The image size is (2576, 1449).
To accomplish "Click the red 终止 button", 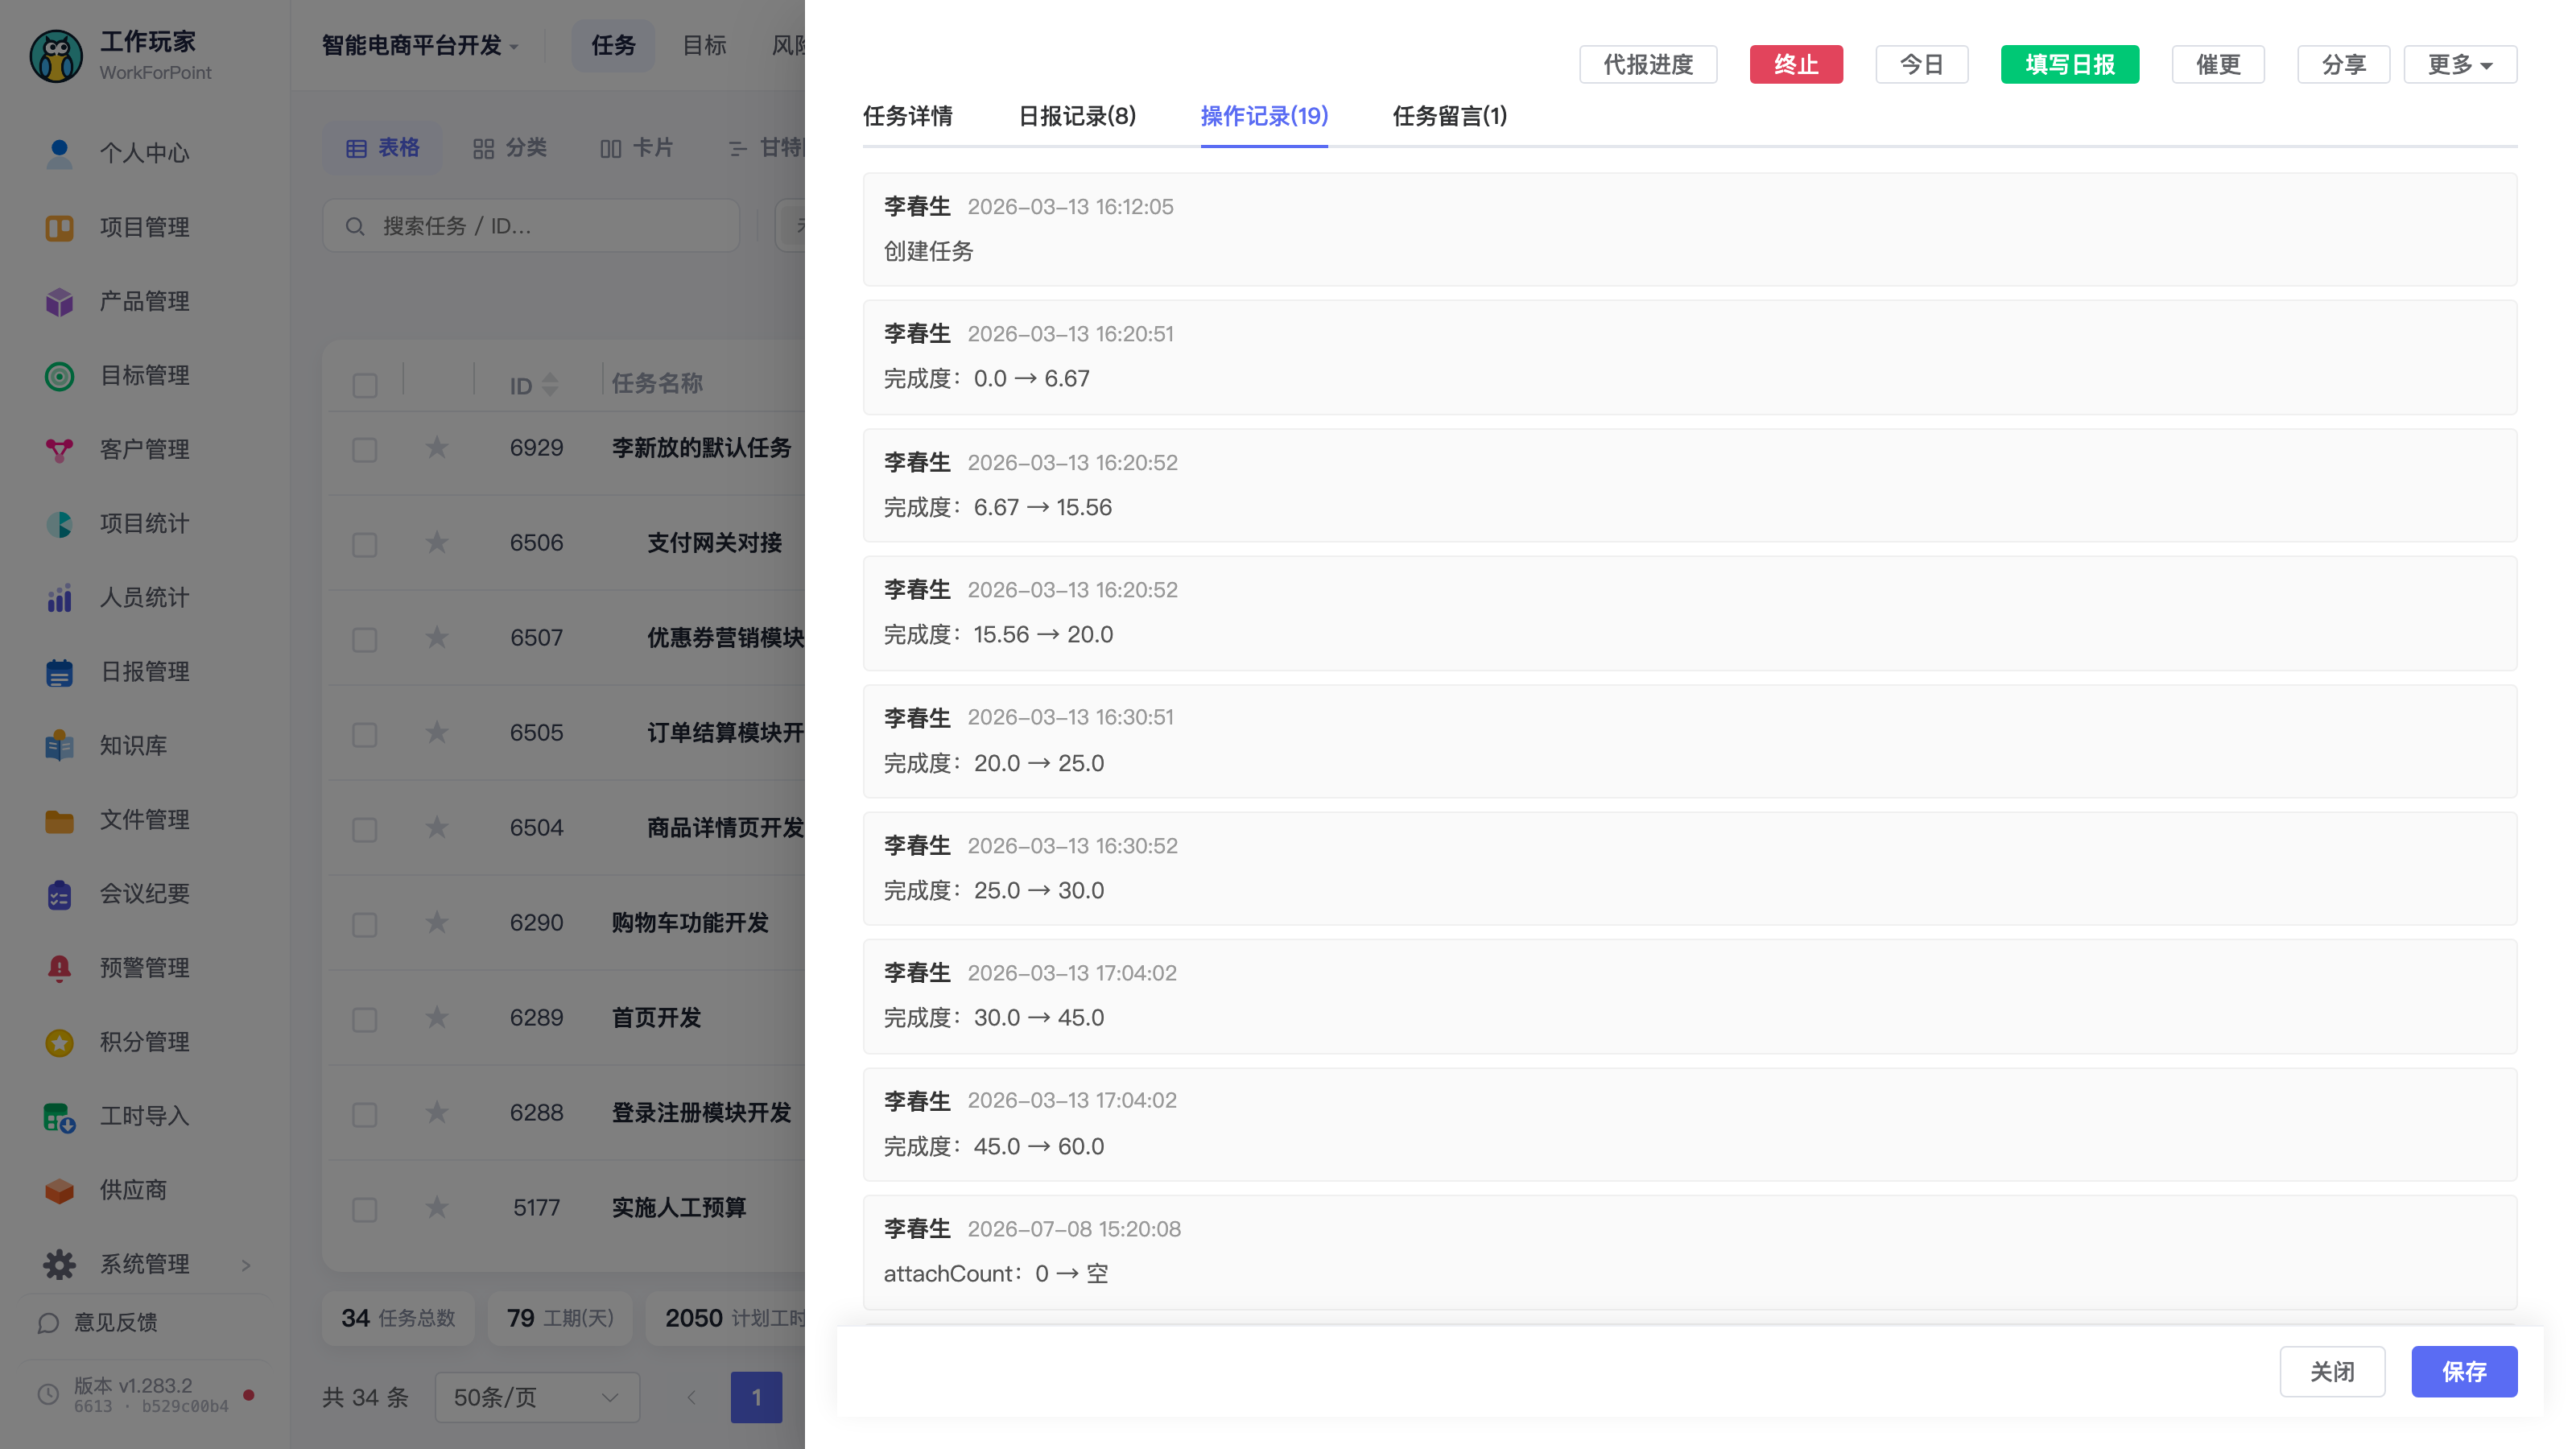I will [x=1796, y=65].
